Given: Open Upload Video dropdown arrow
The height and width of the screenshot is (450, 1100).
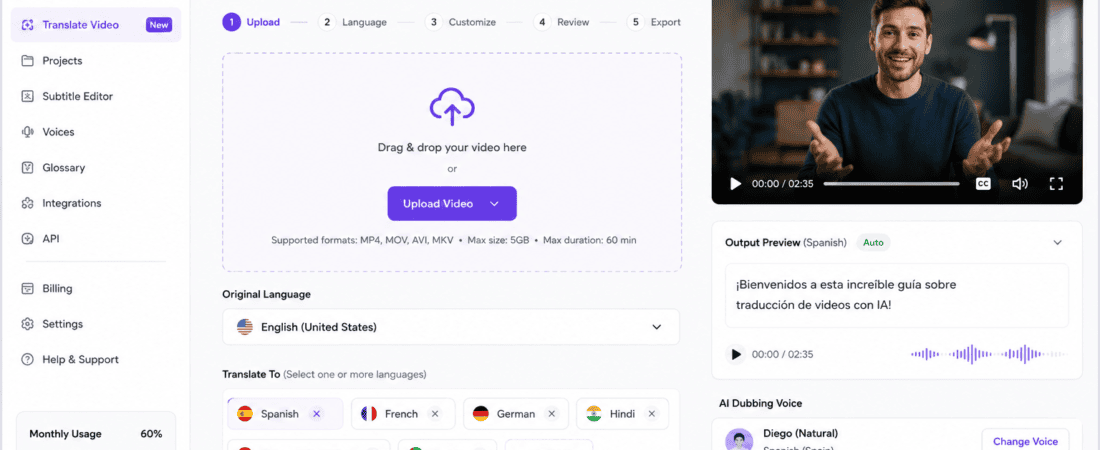Looking at the screenshot, I should [494, 204].
